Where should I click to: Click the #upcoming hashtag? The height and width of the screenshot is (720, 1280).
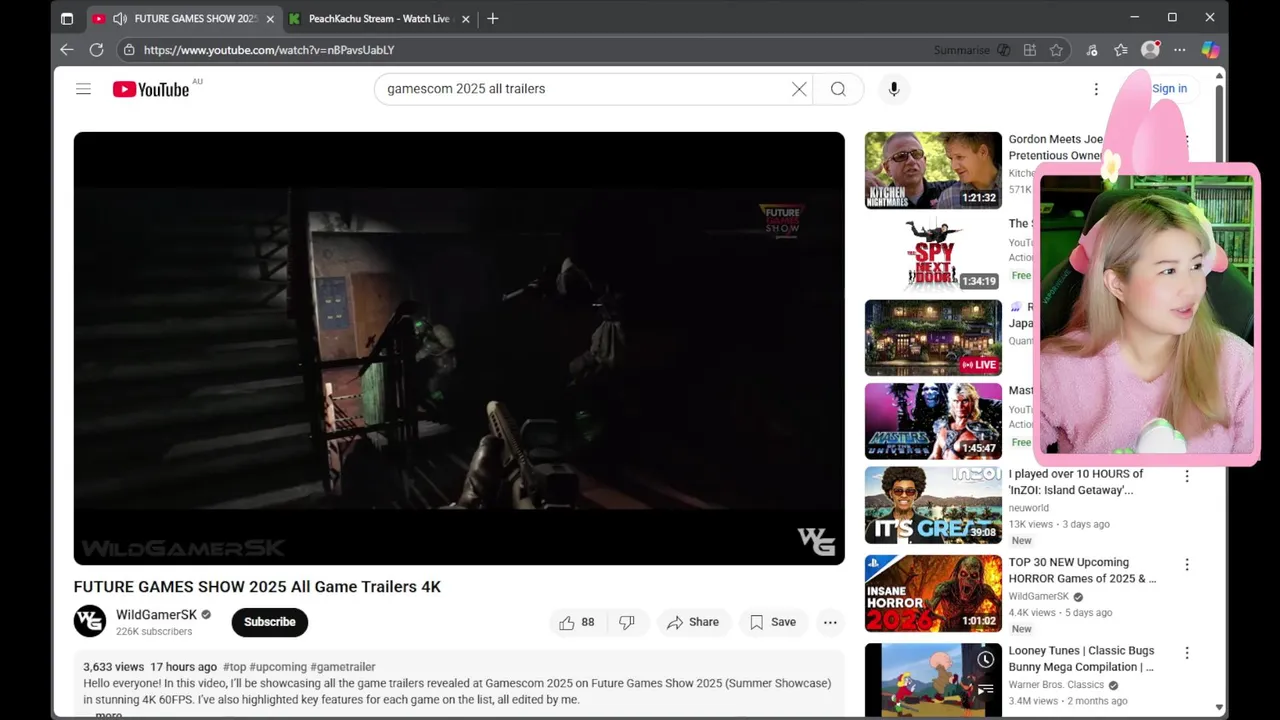click(278, 667)
